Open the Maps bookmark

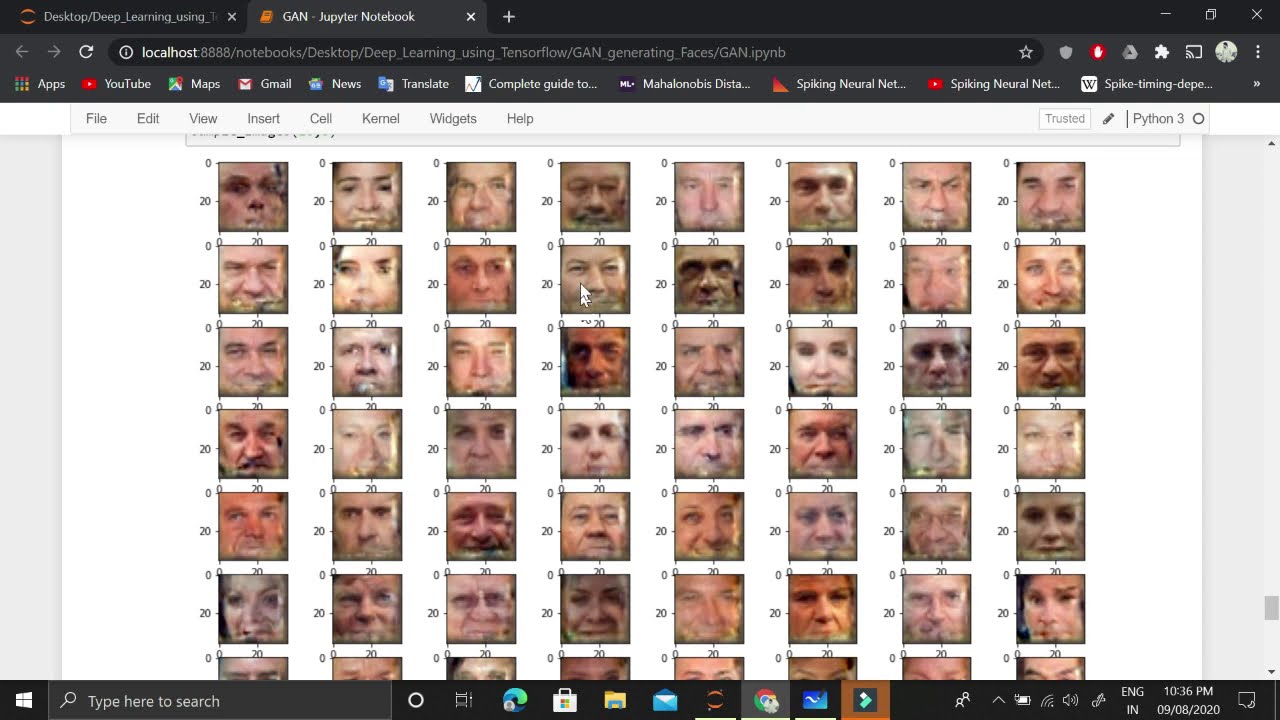(x=194, y=84)
